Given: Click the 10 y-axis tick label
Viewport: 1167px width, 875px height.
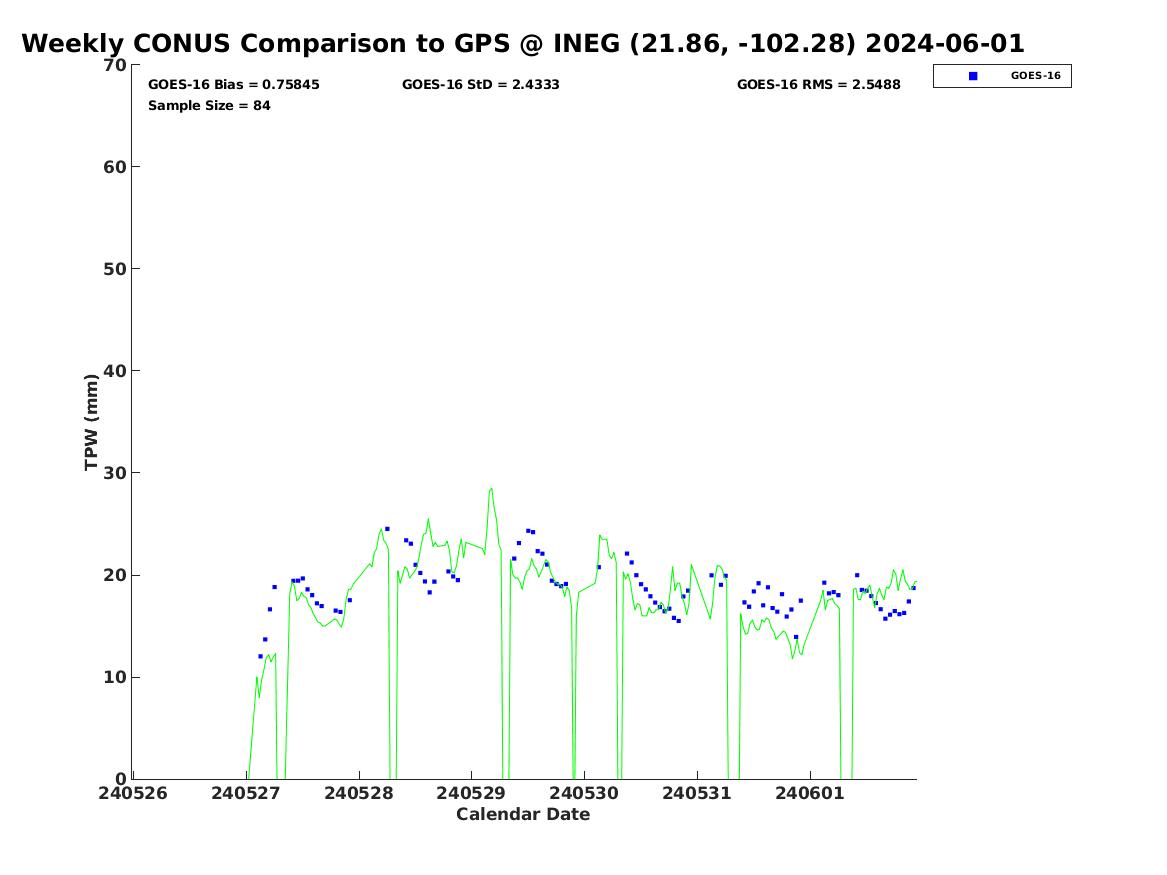Looking at the screenshot, I should point(115,678).
